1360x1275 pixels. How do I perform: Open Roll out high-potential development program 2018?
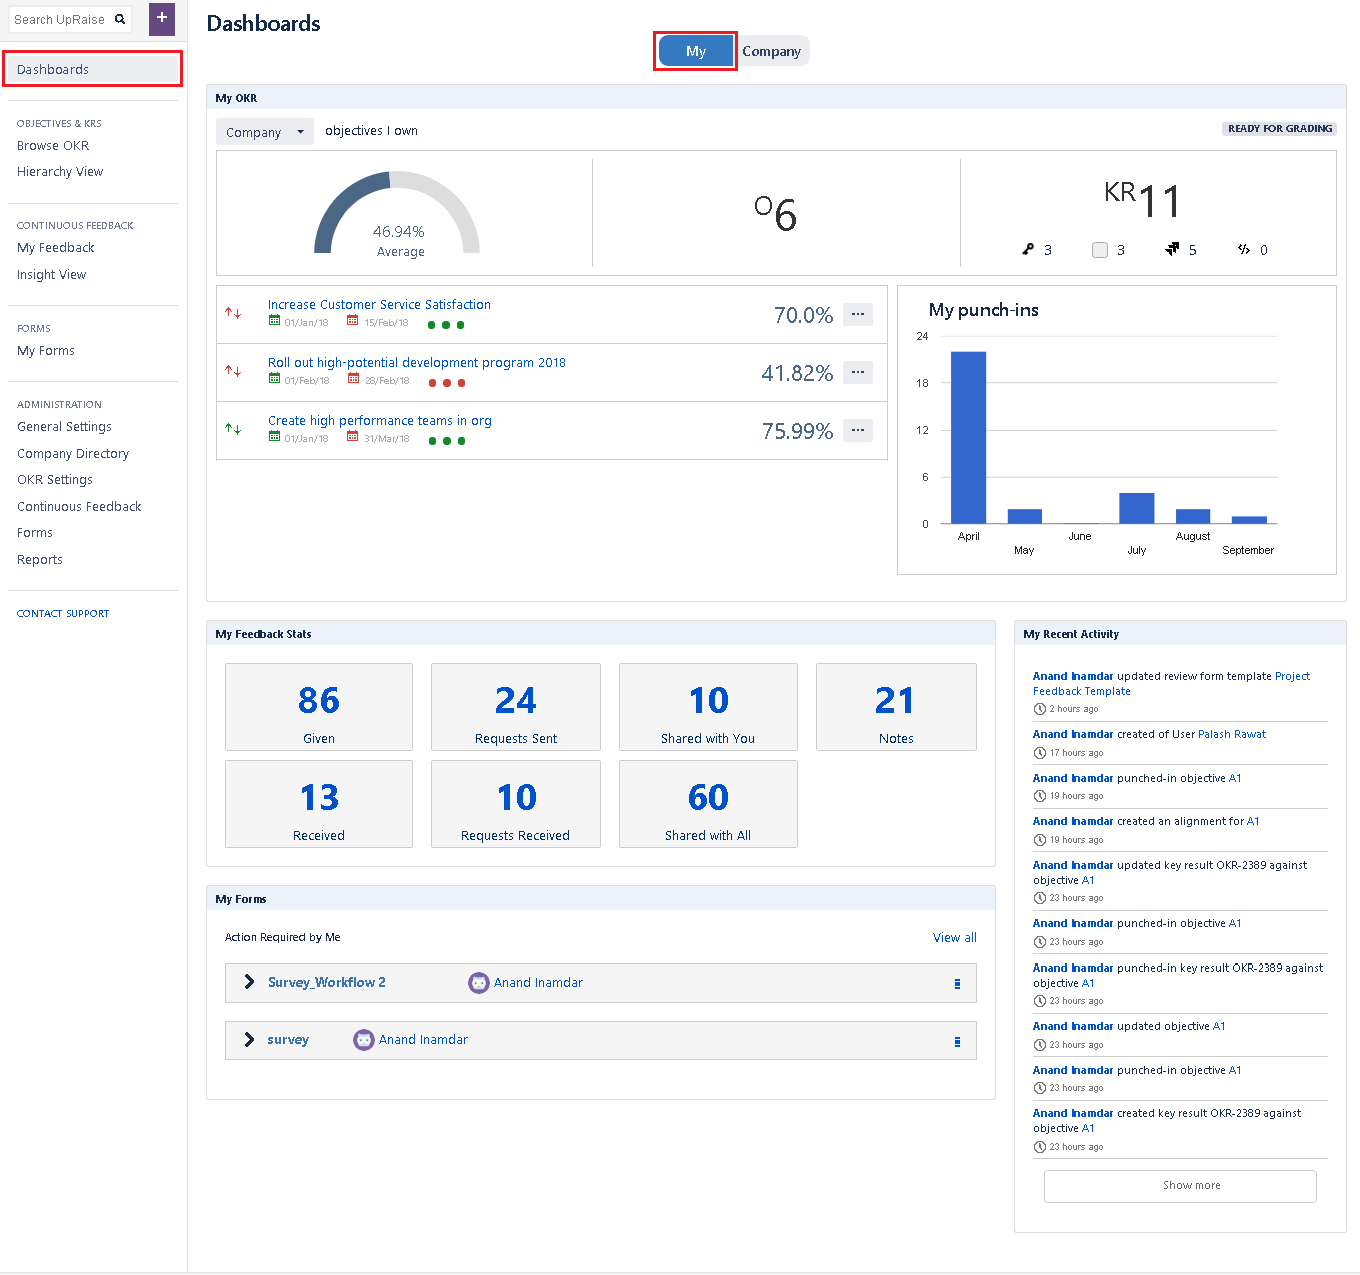coord(416,362)
